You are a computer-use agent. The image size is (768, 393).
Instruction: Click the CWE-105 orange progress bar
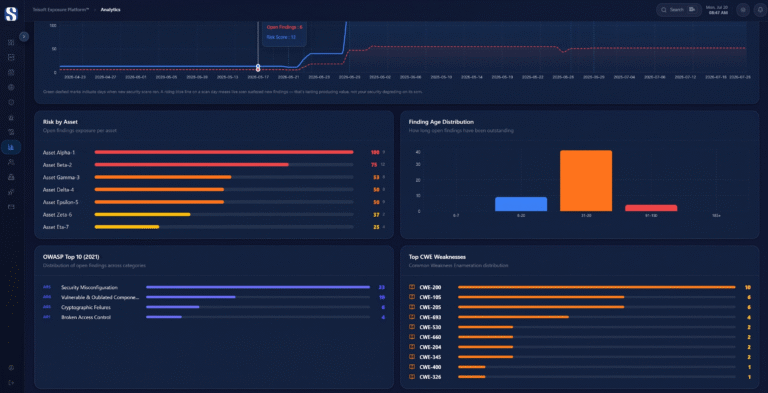541,297
